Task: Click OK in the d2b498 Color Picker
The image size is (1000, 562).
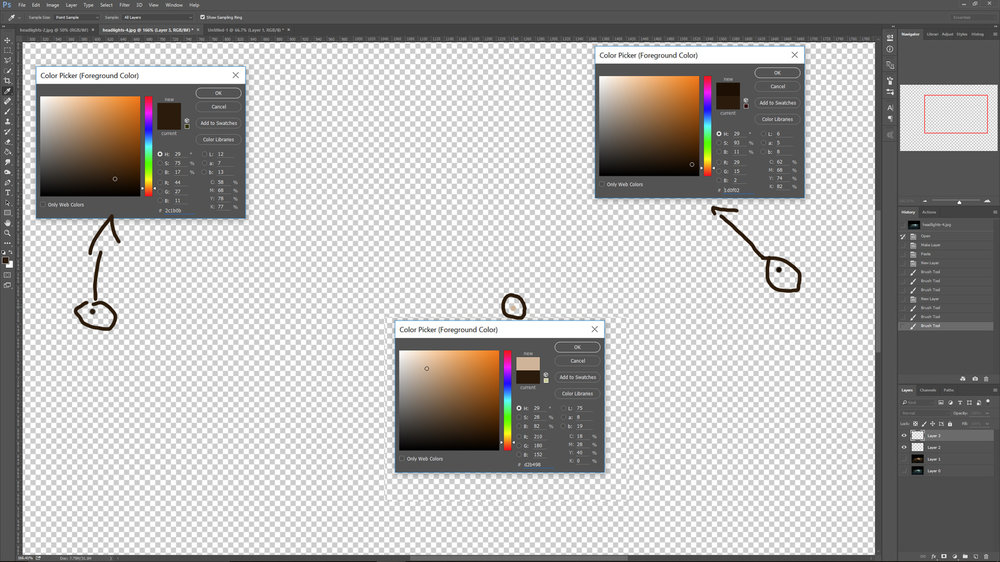Action: pyautogui.click(x=577, y=347)
